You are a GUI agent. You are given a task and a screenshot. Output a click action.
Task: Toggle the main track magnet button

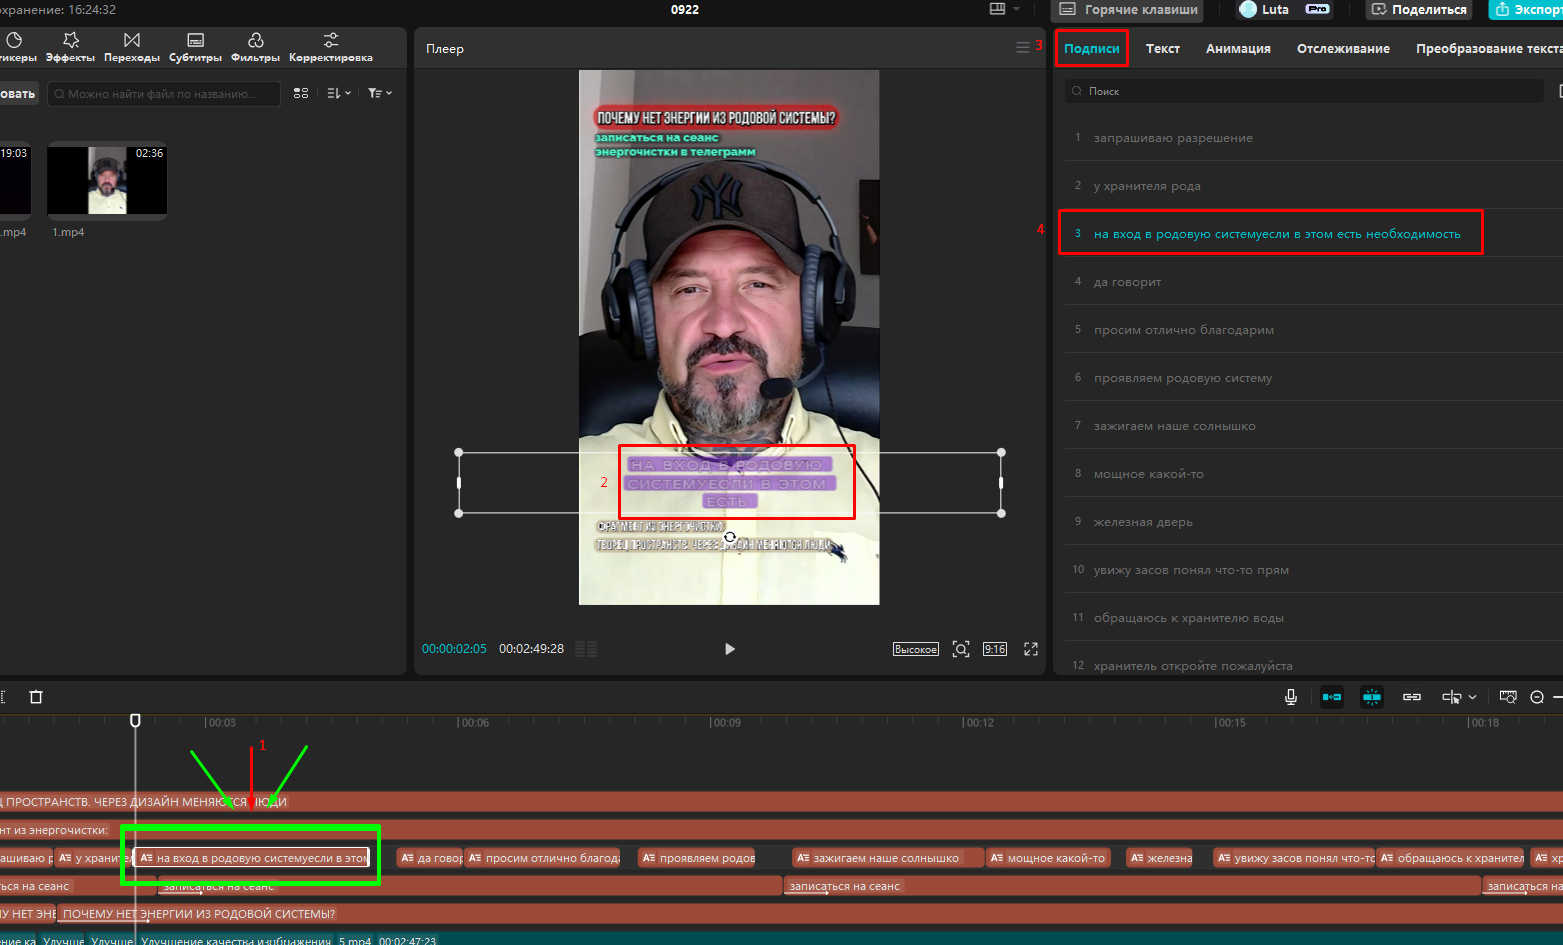point(1332,697)
